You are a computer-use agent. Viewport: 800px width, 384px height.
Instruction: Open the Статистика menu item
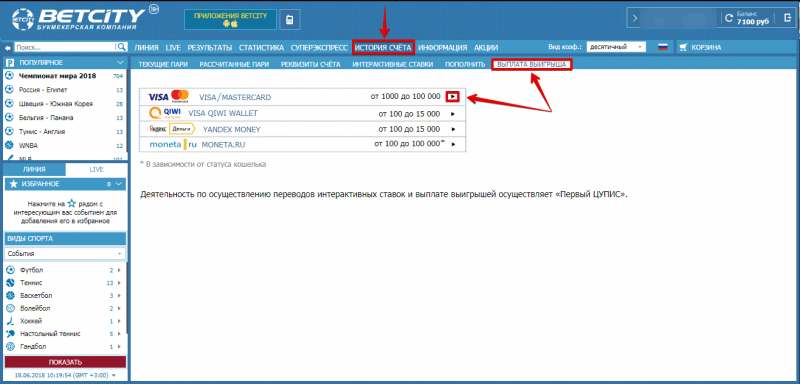[261, 47]
